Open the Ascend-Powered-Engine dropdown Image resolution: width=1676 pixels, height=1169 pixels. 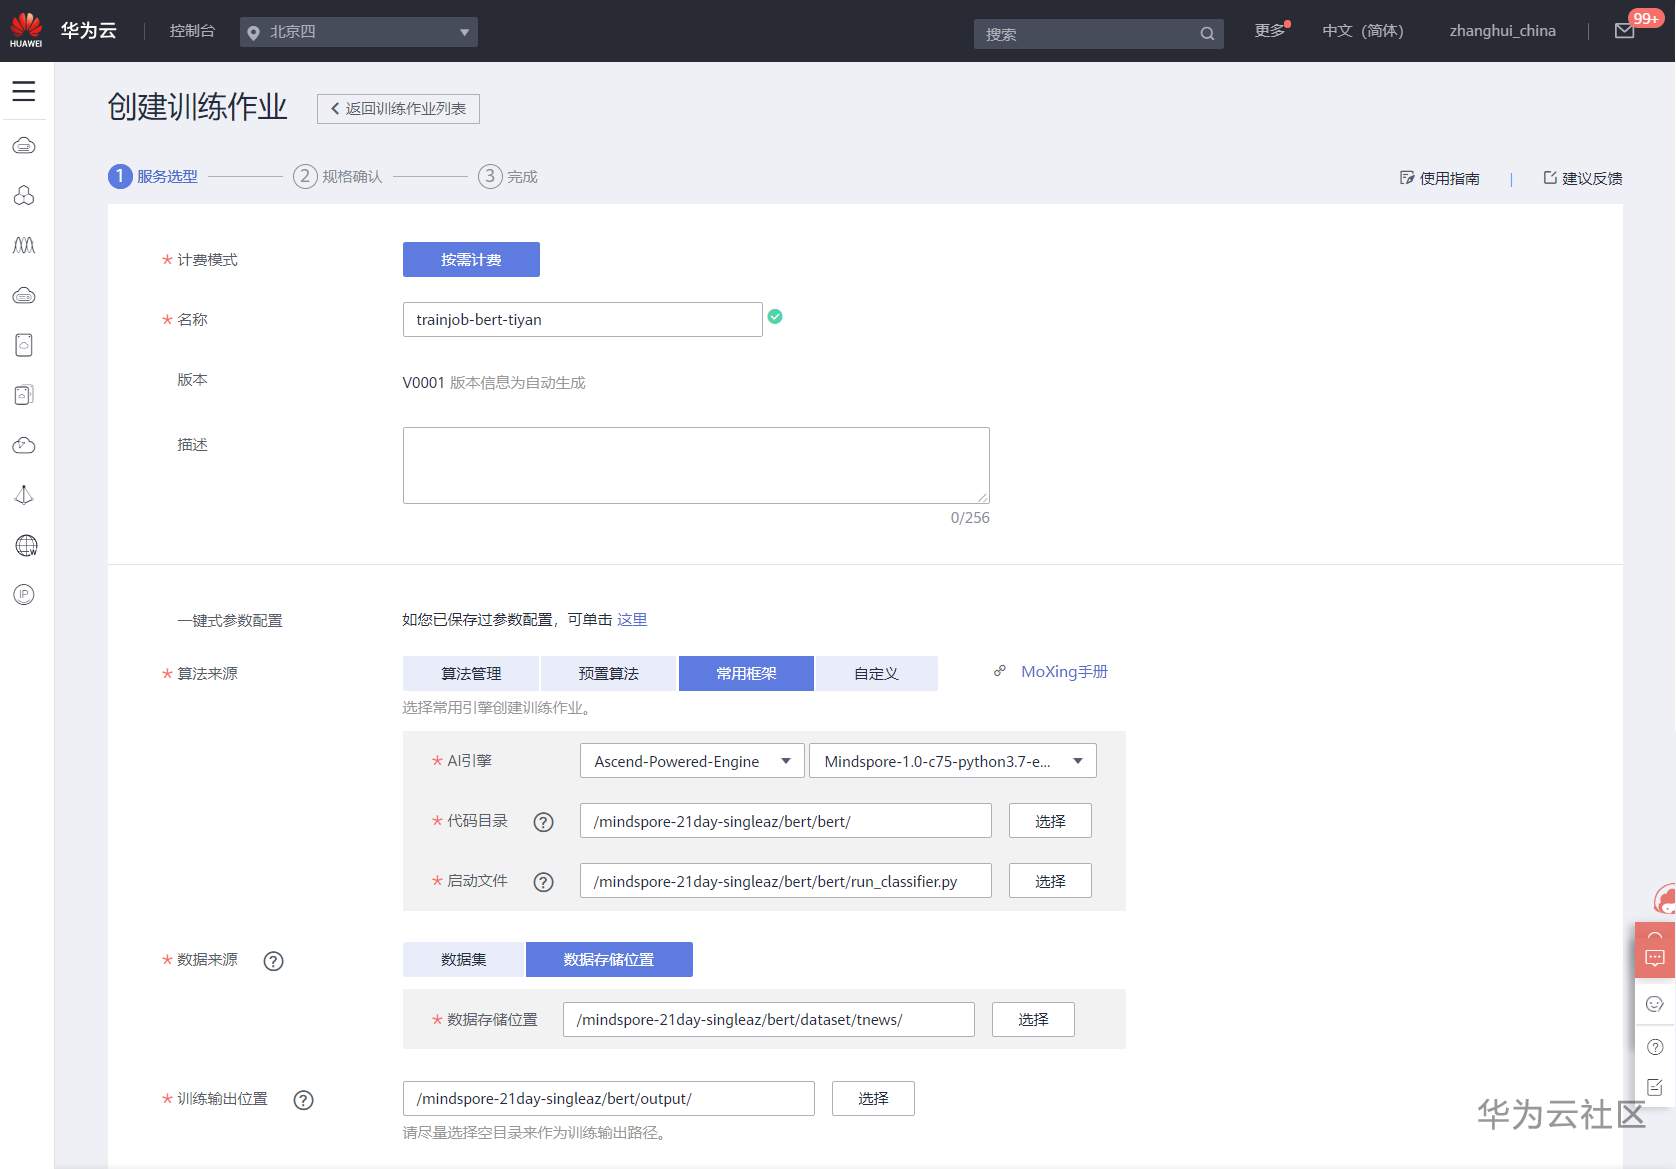(692, 761)
